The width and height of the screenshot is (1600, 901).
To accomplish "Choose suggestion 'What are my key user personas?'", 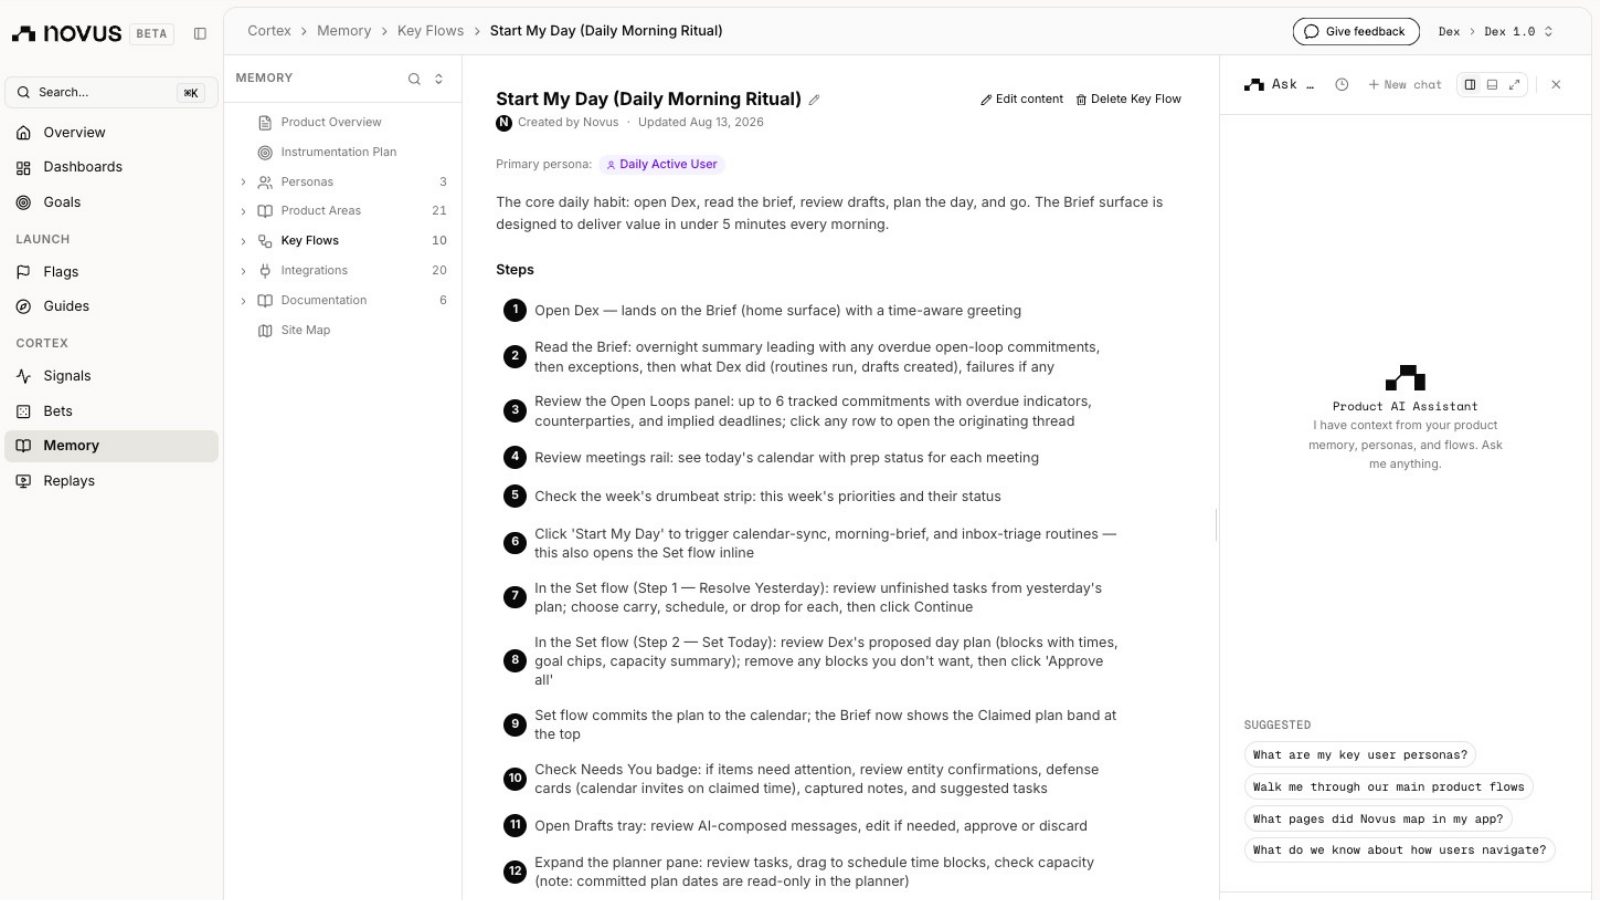I will [1360, 755].
